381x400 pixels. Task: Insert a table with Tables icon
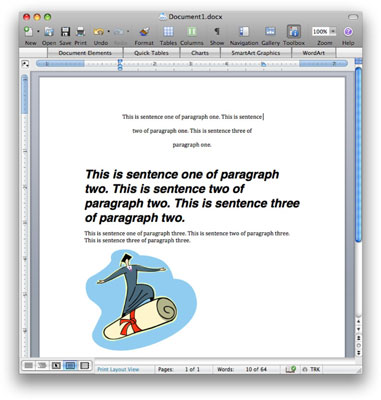pos(168,32)
